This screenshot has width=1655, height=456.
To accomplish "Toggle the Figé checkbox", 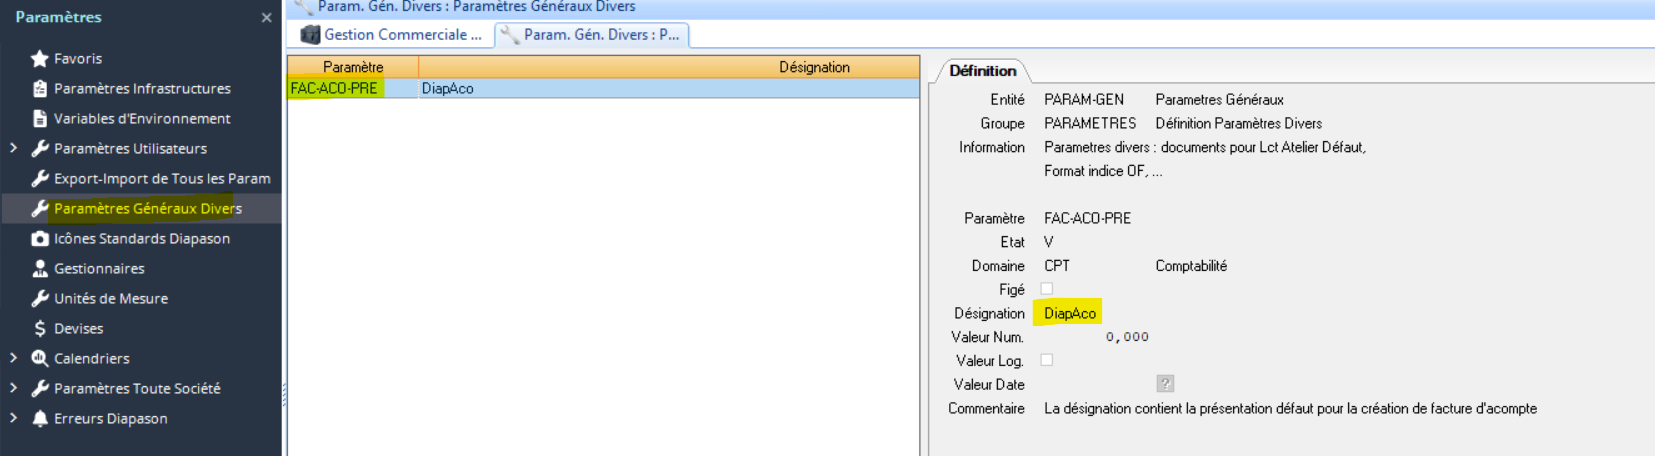I will pos(1047,289).
